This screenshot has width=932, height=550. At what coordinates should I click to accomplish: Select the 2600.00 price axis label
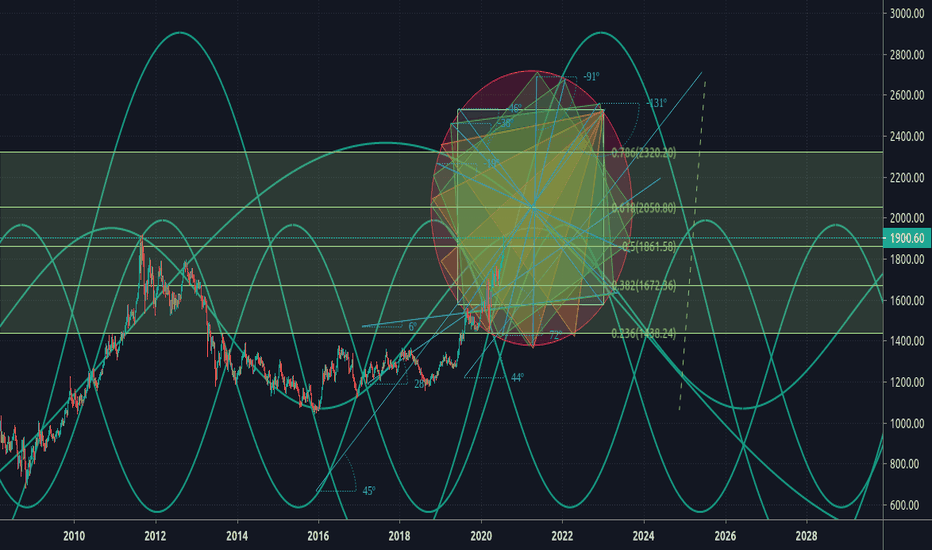point(907,95)
